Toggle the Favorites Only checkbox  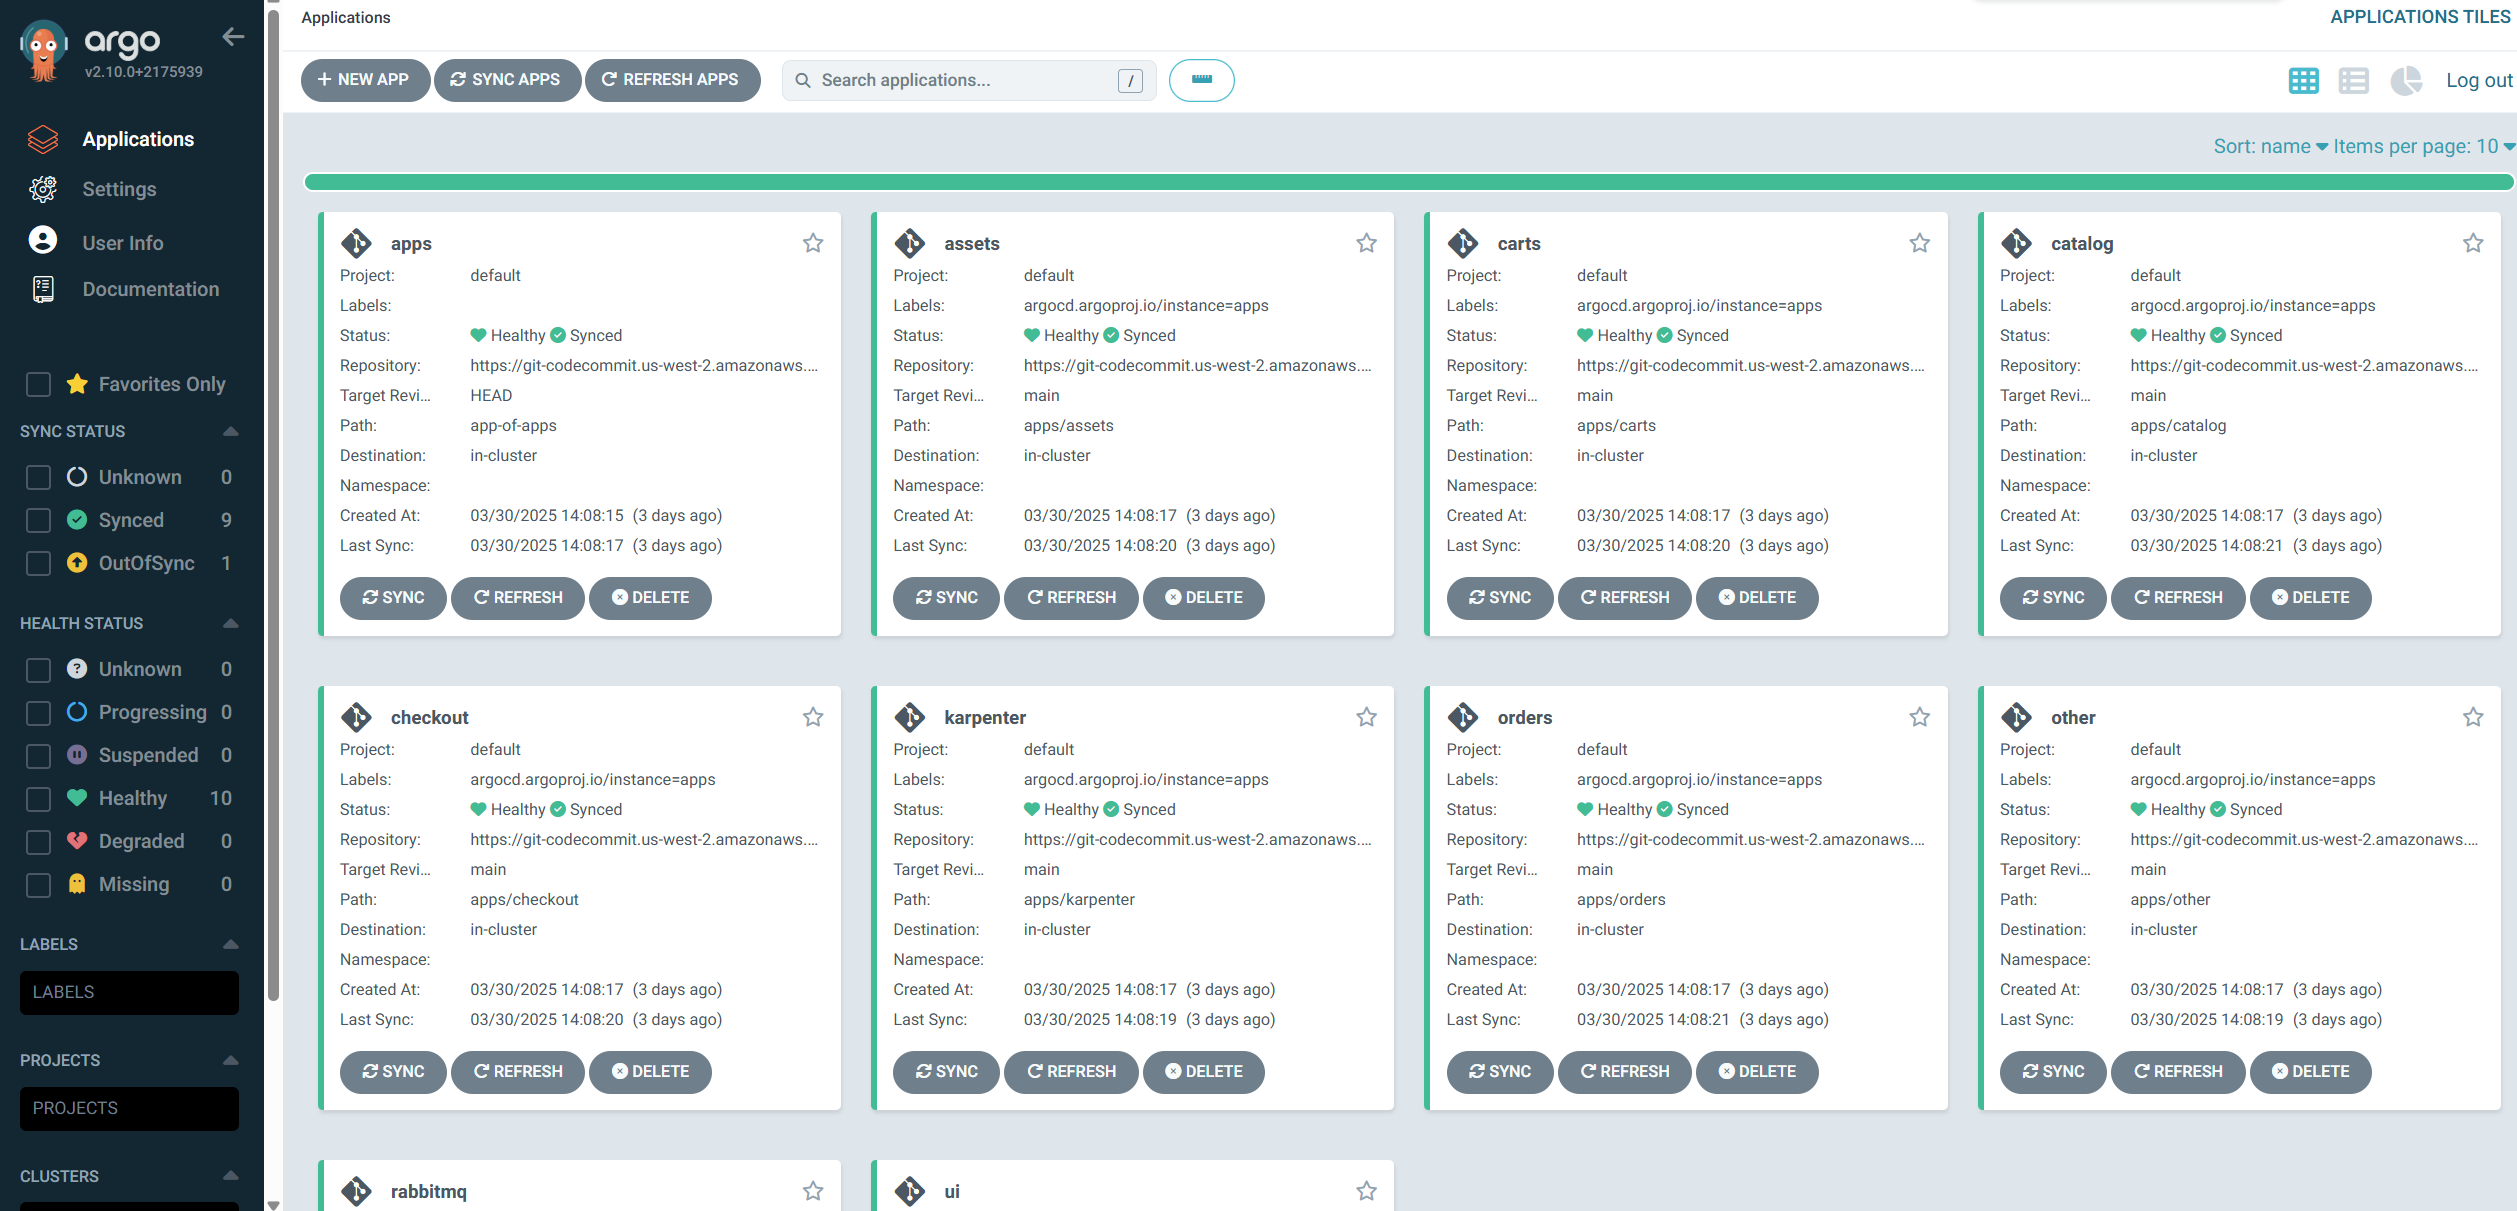tap(38, 384)
